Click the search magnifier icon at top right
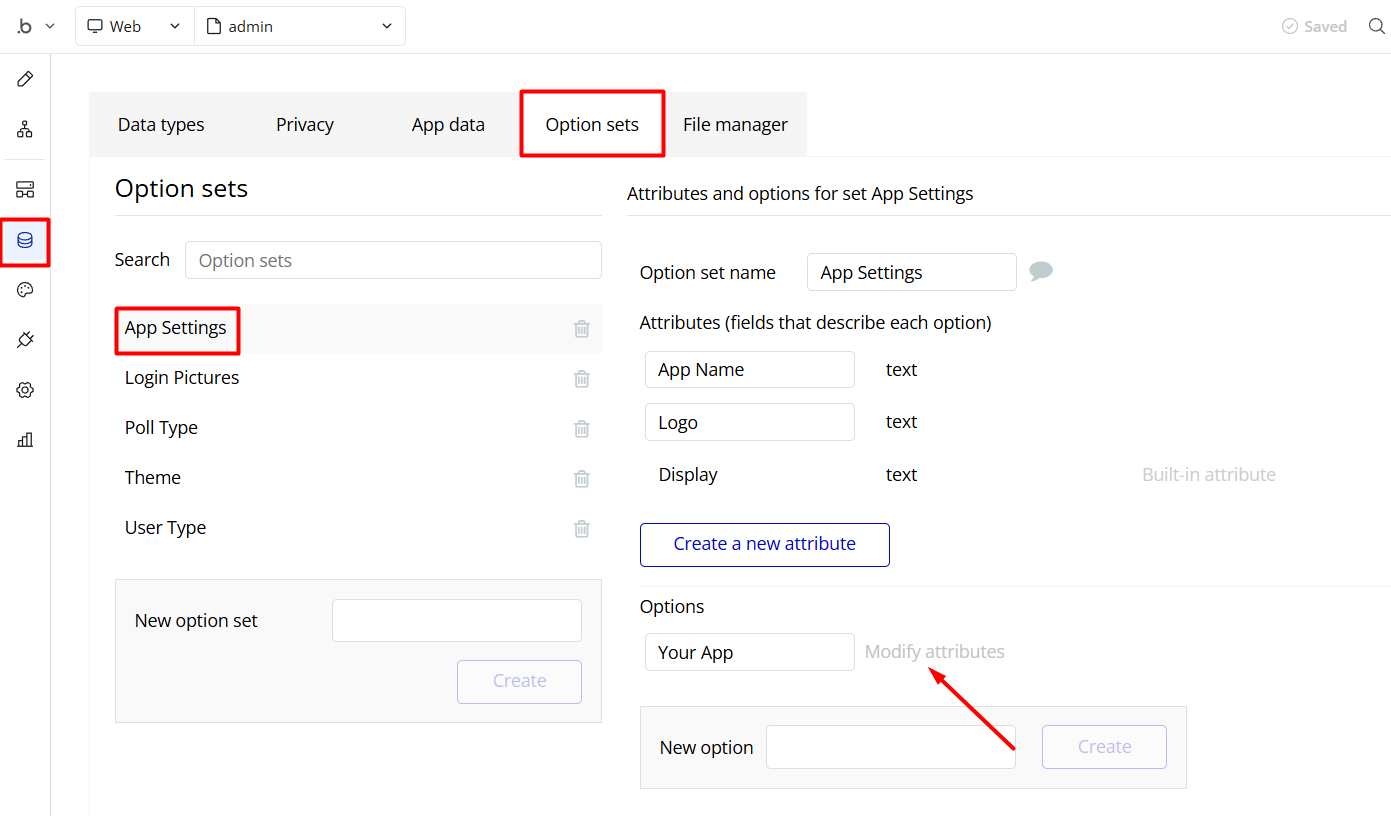 pyautogui.click(x=1377, y=26)
